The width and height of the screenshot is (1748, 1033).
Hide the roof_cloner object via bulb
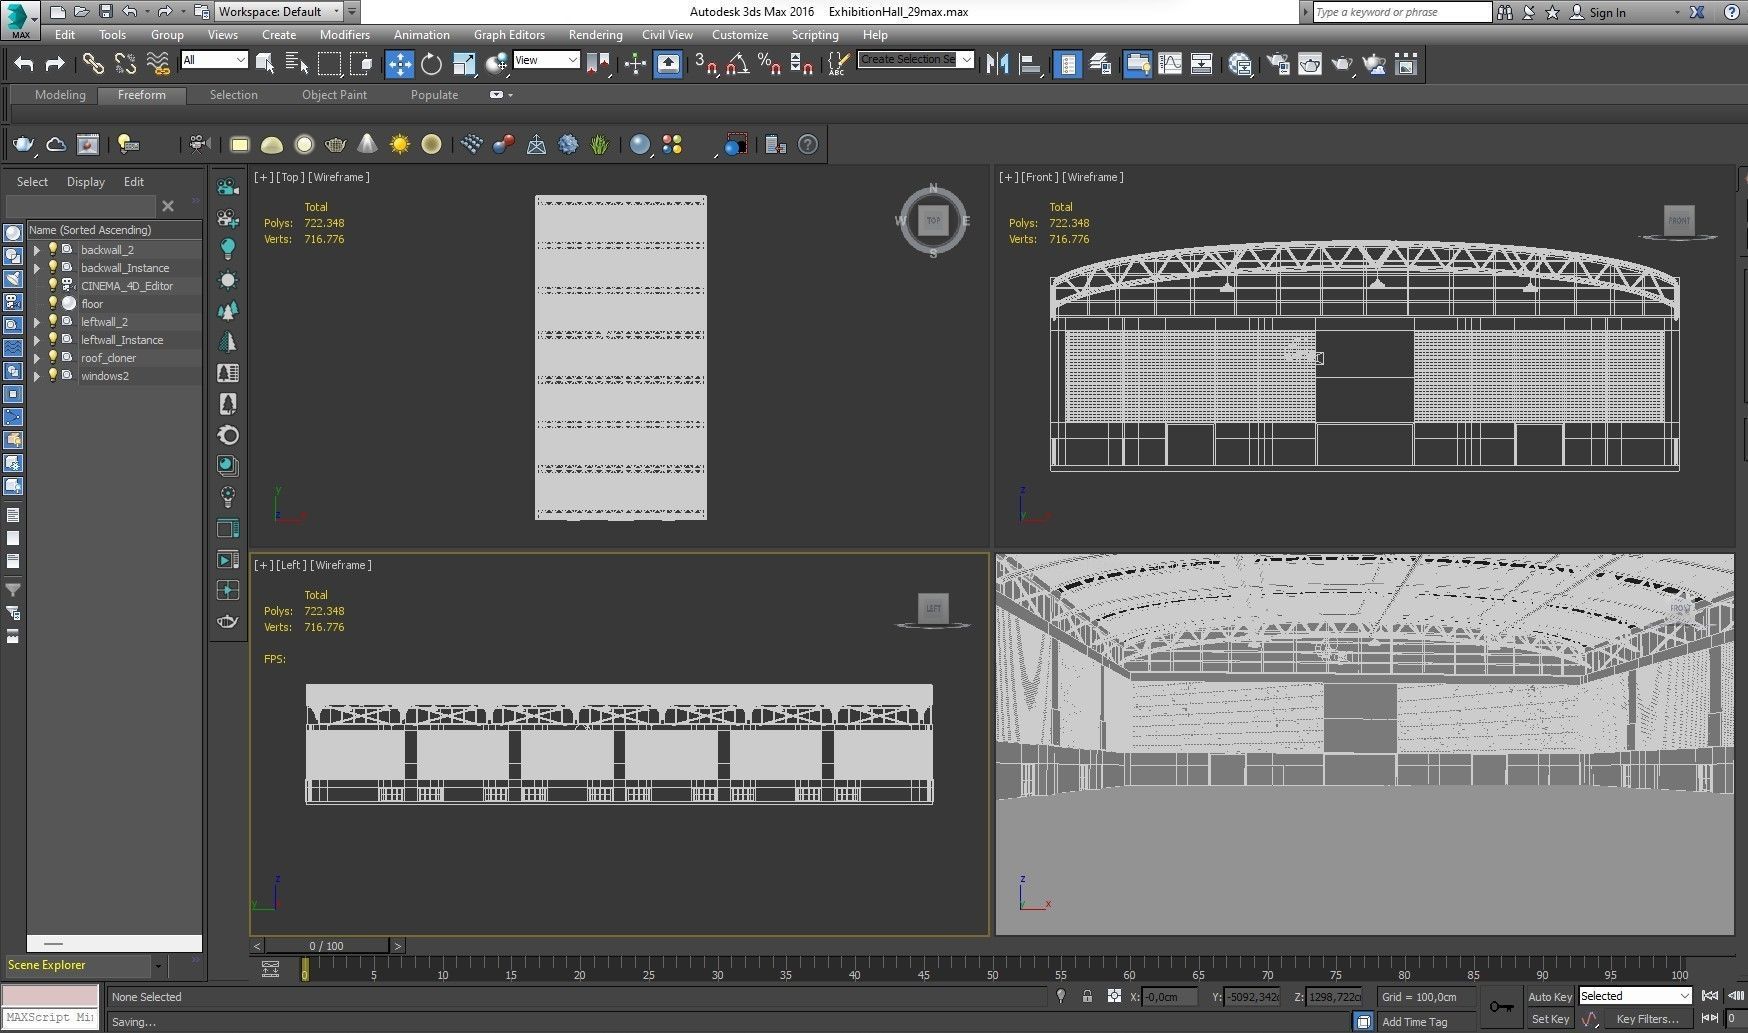click(x=53, y=357)
